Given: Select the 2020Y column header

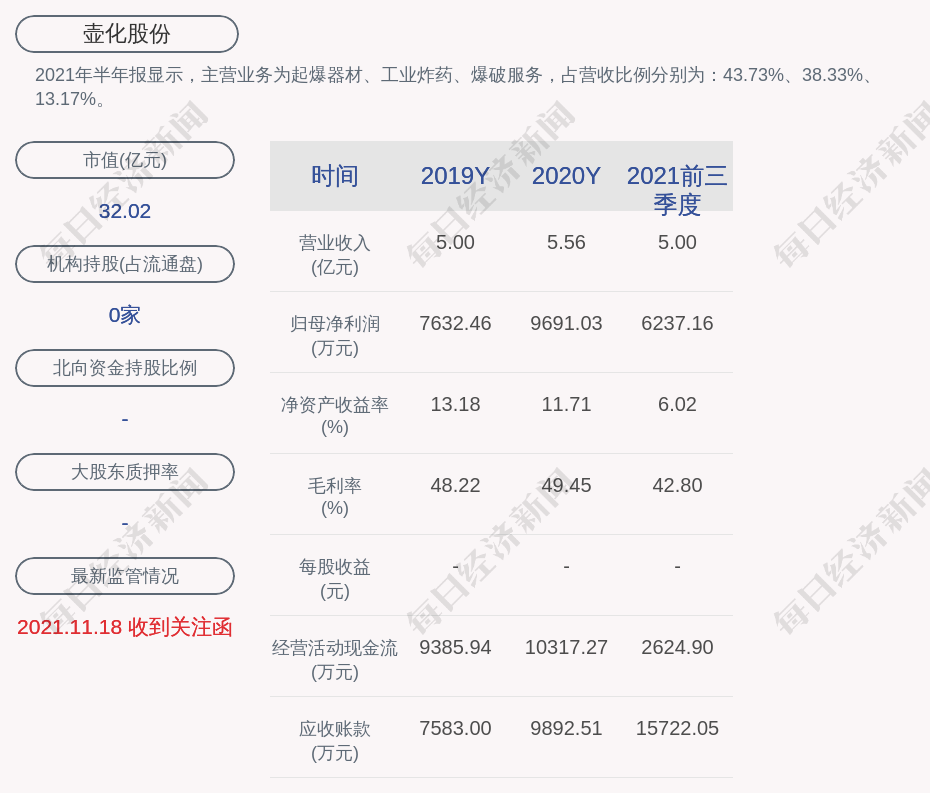Looking at the screenshot, I should pos(566,176).
